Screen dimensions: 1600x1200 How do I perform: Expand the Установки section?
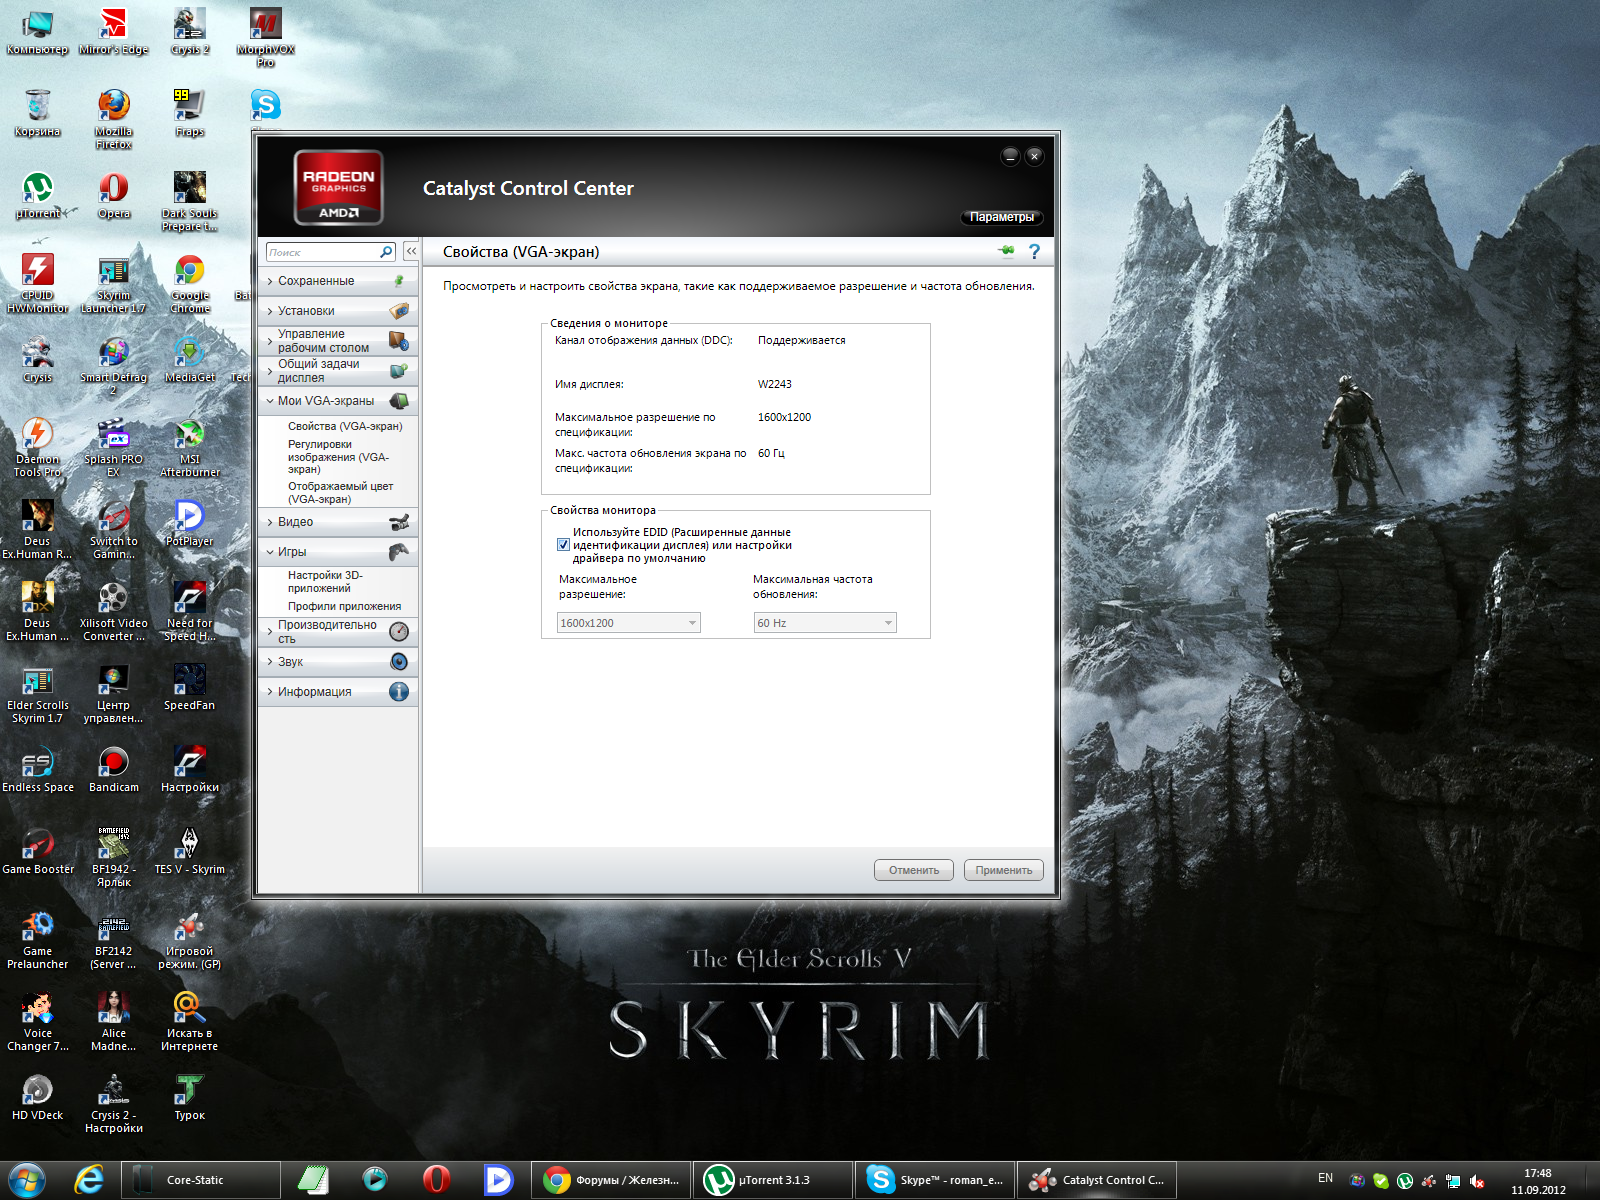[338, 311]
